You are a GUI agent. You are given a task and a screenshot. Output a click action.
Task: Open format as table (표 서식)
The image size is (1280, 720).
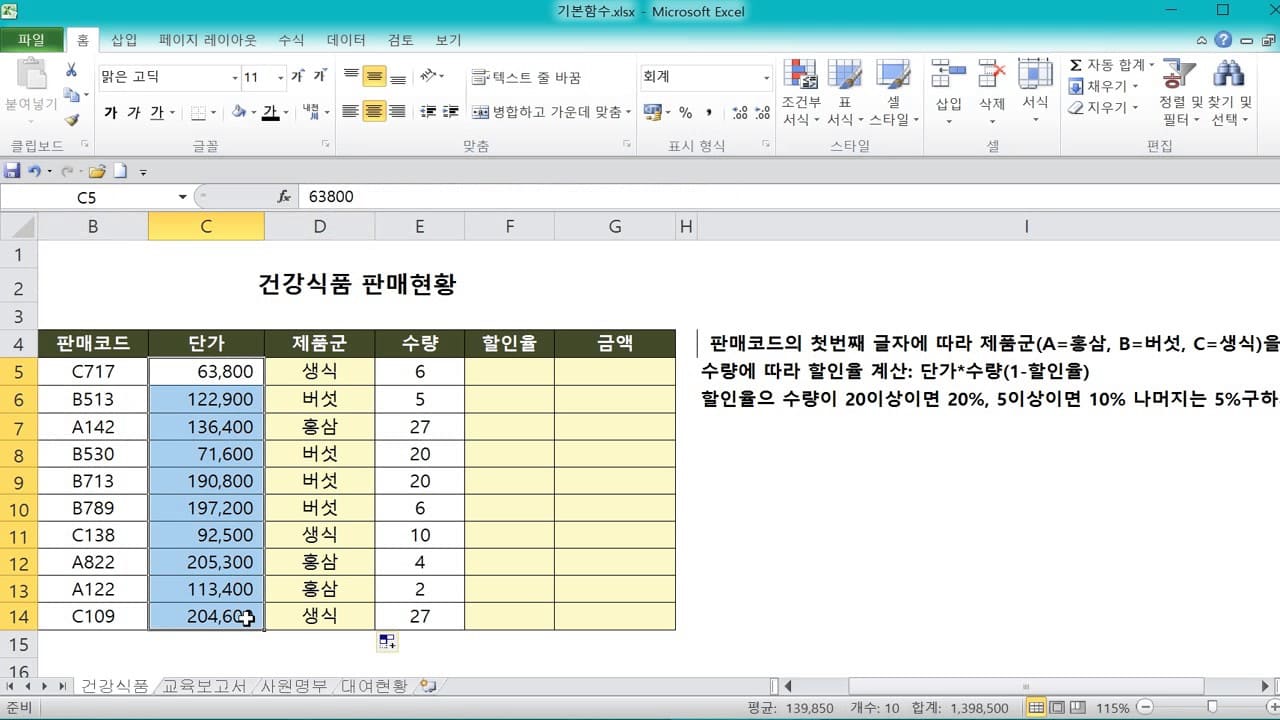(845, 92)
